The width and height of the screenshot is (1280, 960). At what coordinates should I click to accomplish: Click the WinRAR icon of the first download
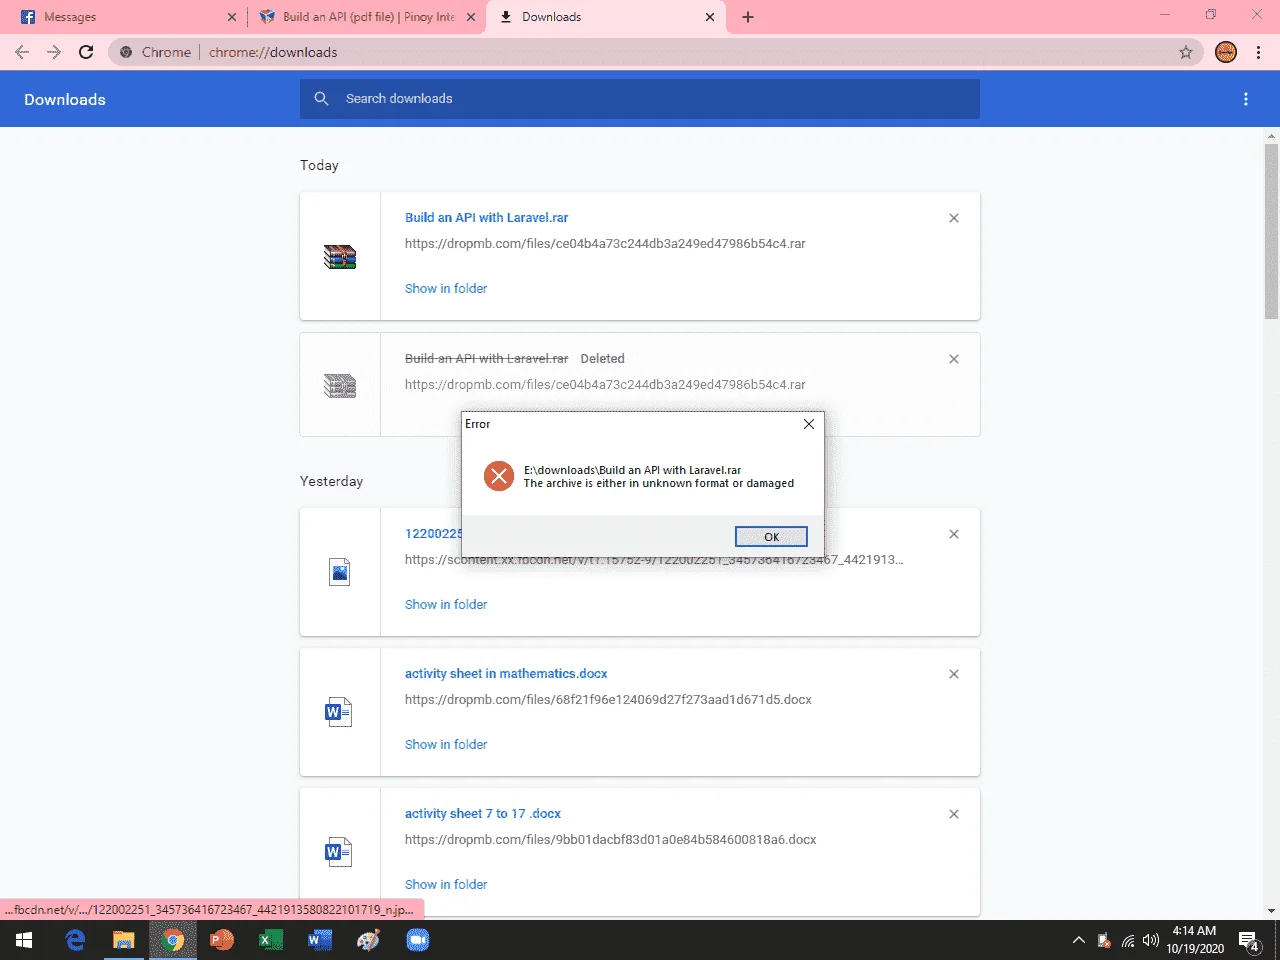340,257
